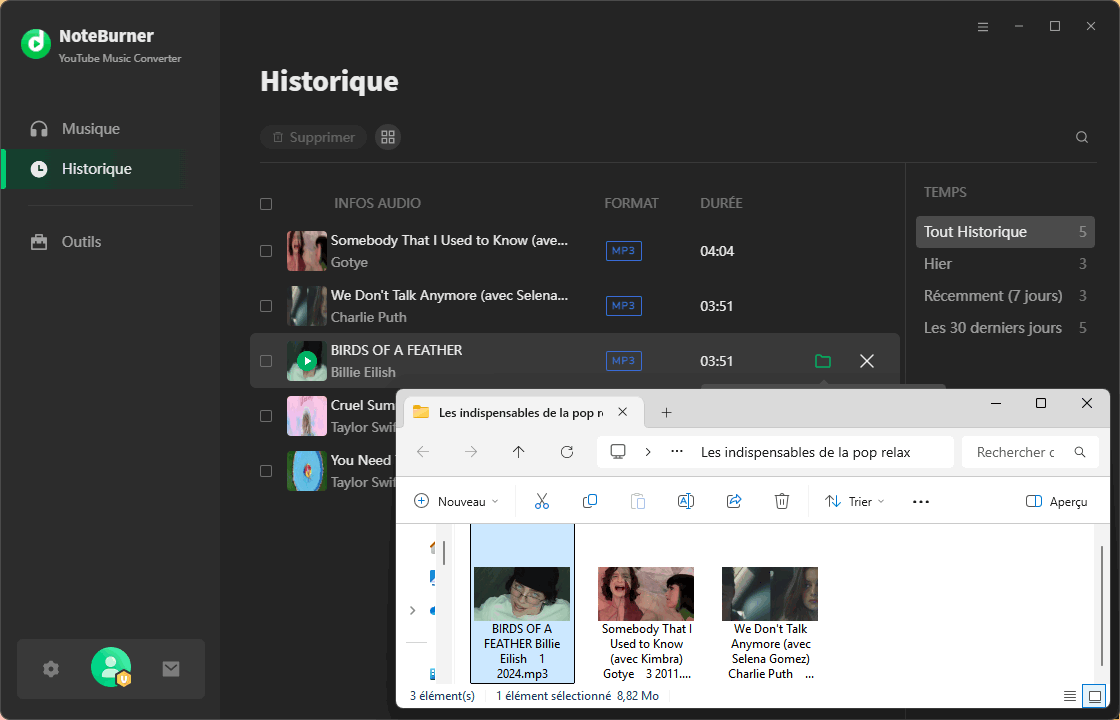Click the Supprimer button
This screenshot has height=720, width=1120.
tap(314, 137)
